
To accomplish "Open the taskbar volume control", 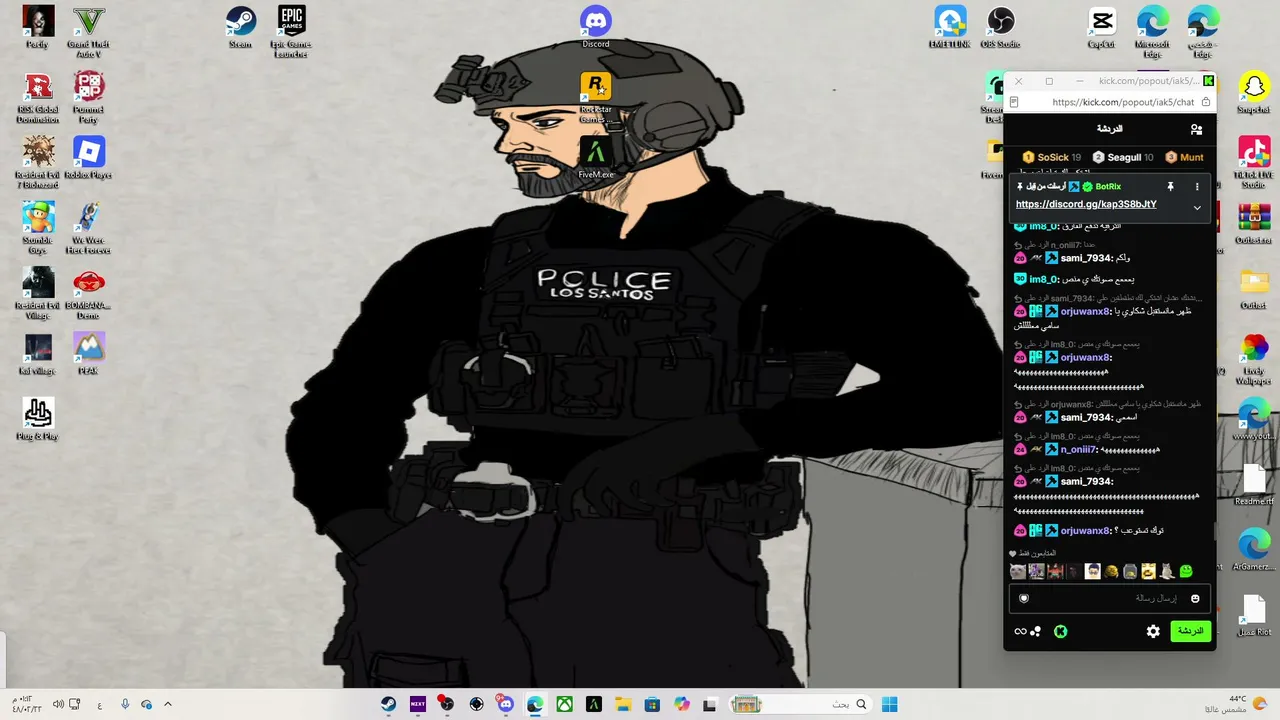I will [x=58, y=704].
